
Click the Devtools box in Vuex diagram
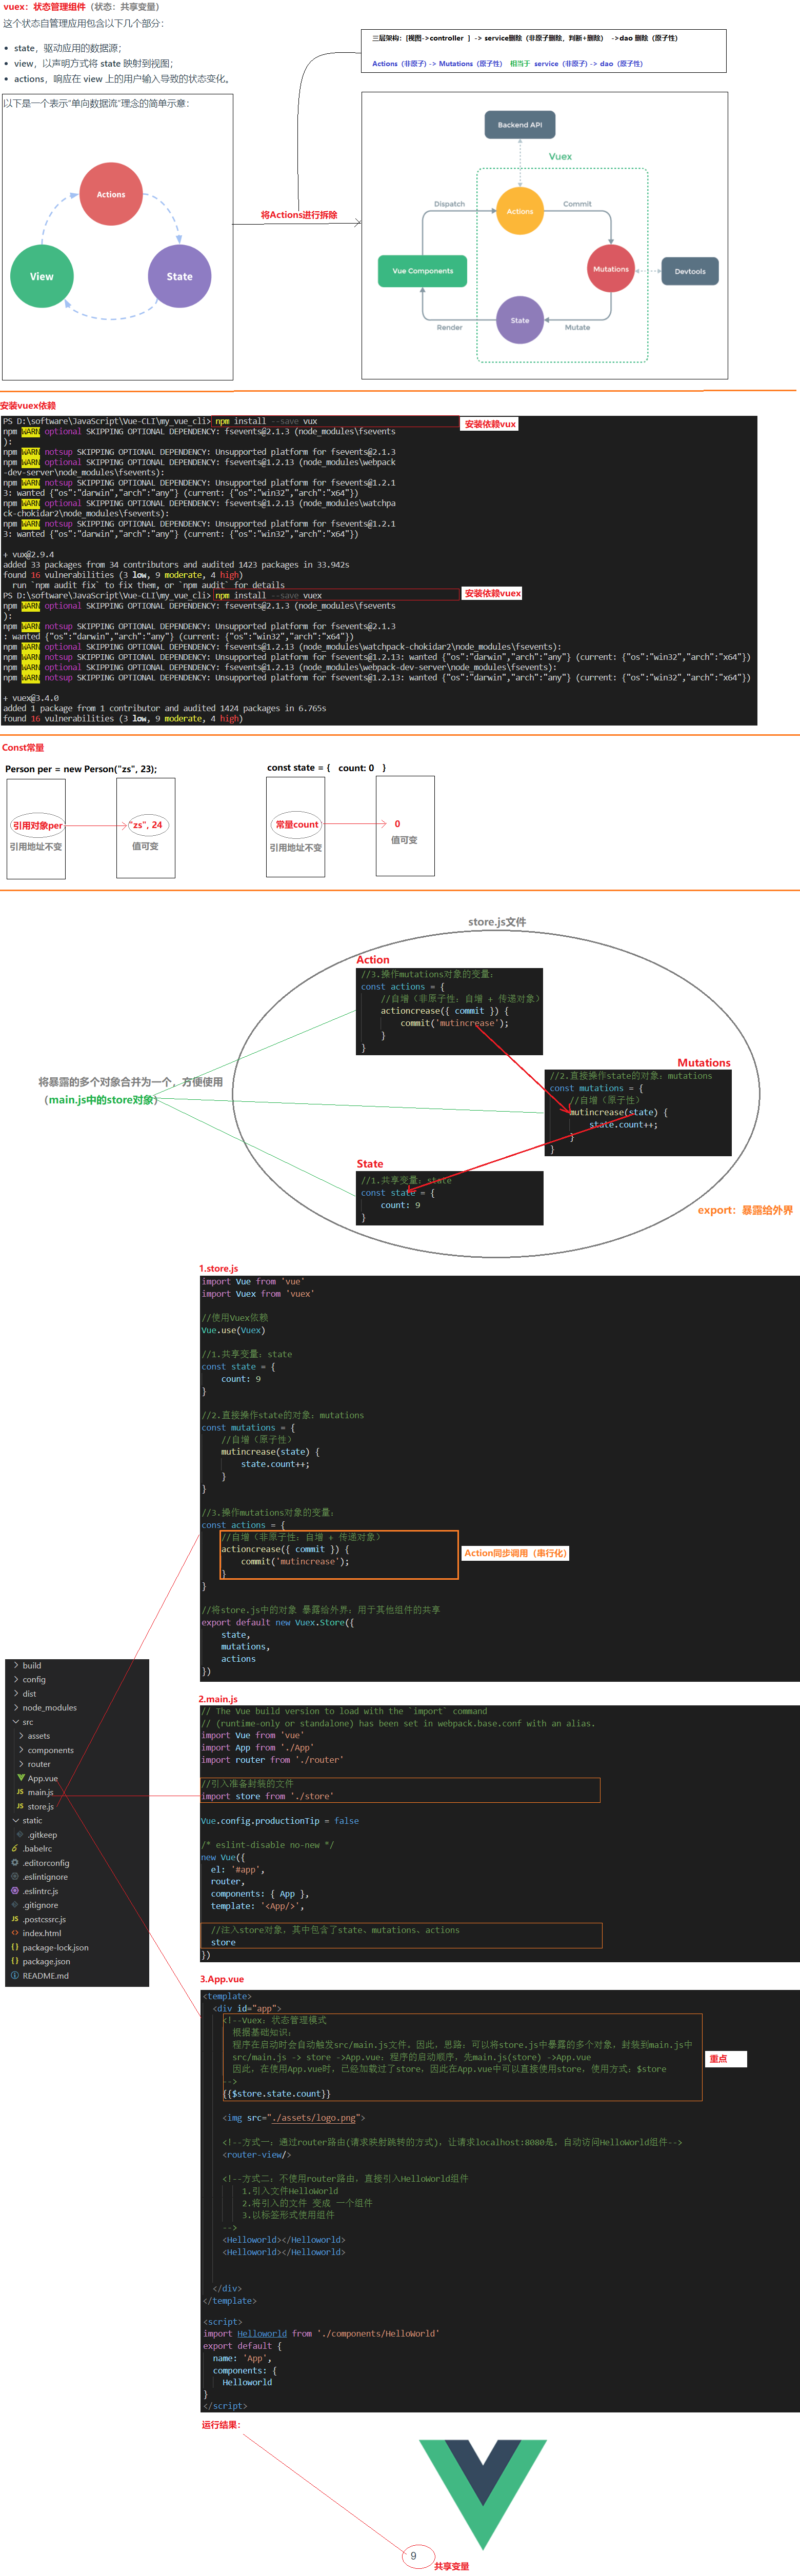[689, 271]
